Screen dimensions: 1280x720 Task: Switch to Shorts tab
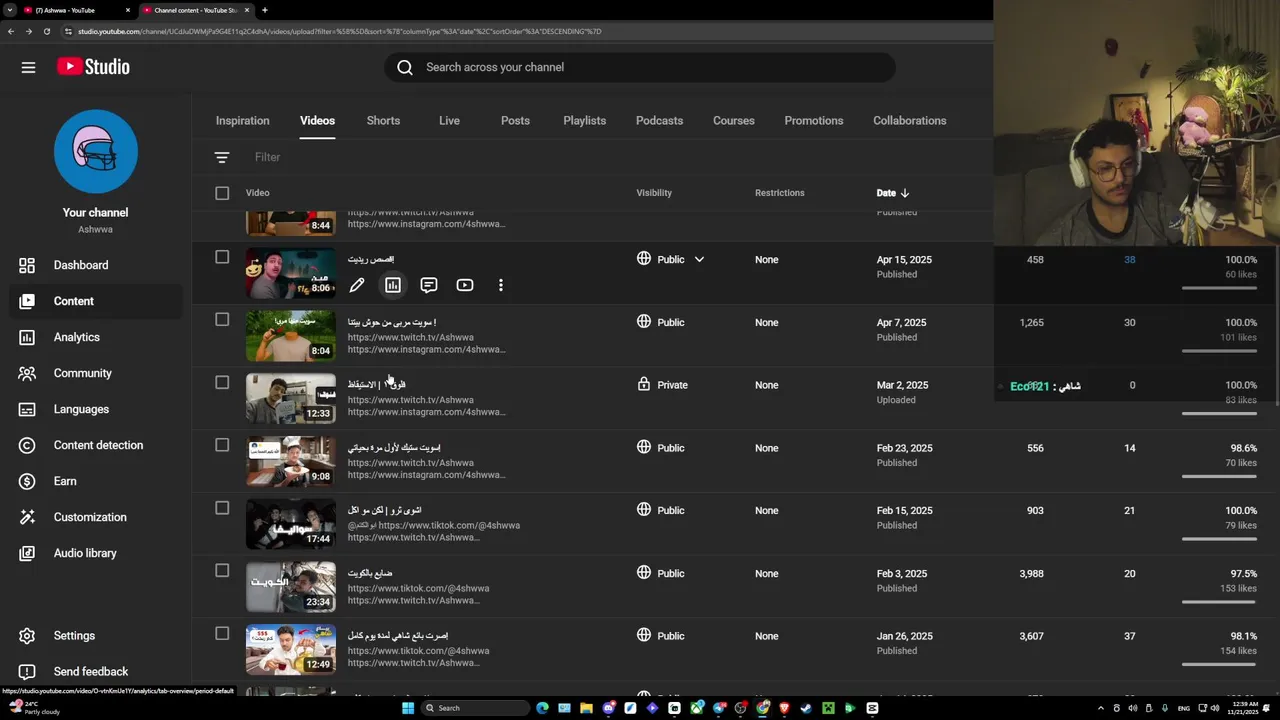point(383,121)
